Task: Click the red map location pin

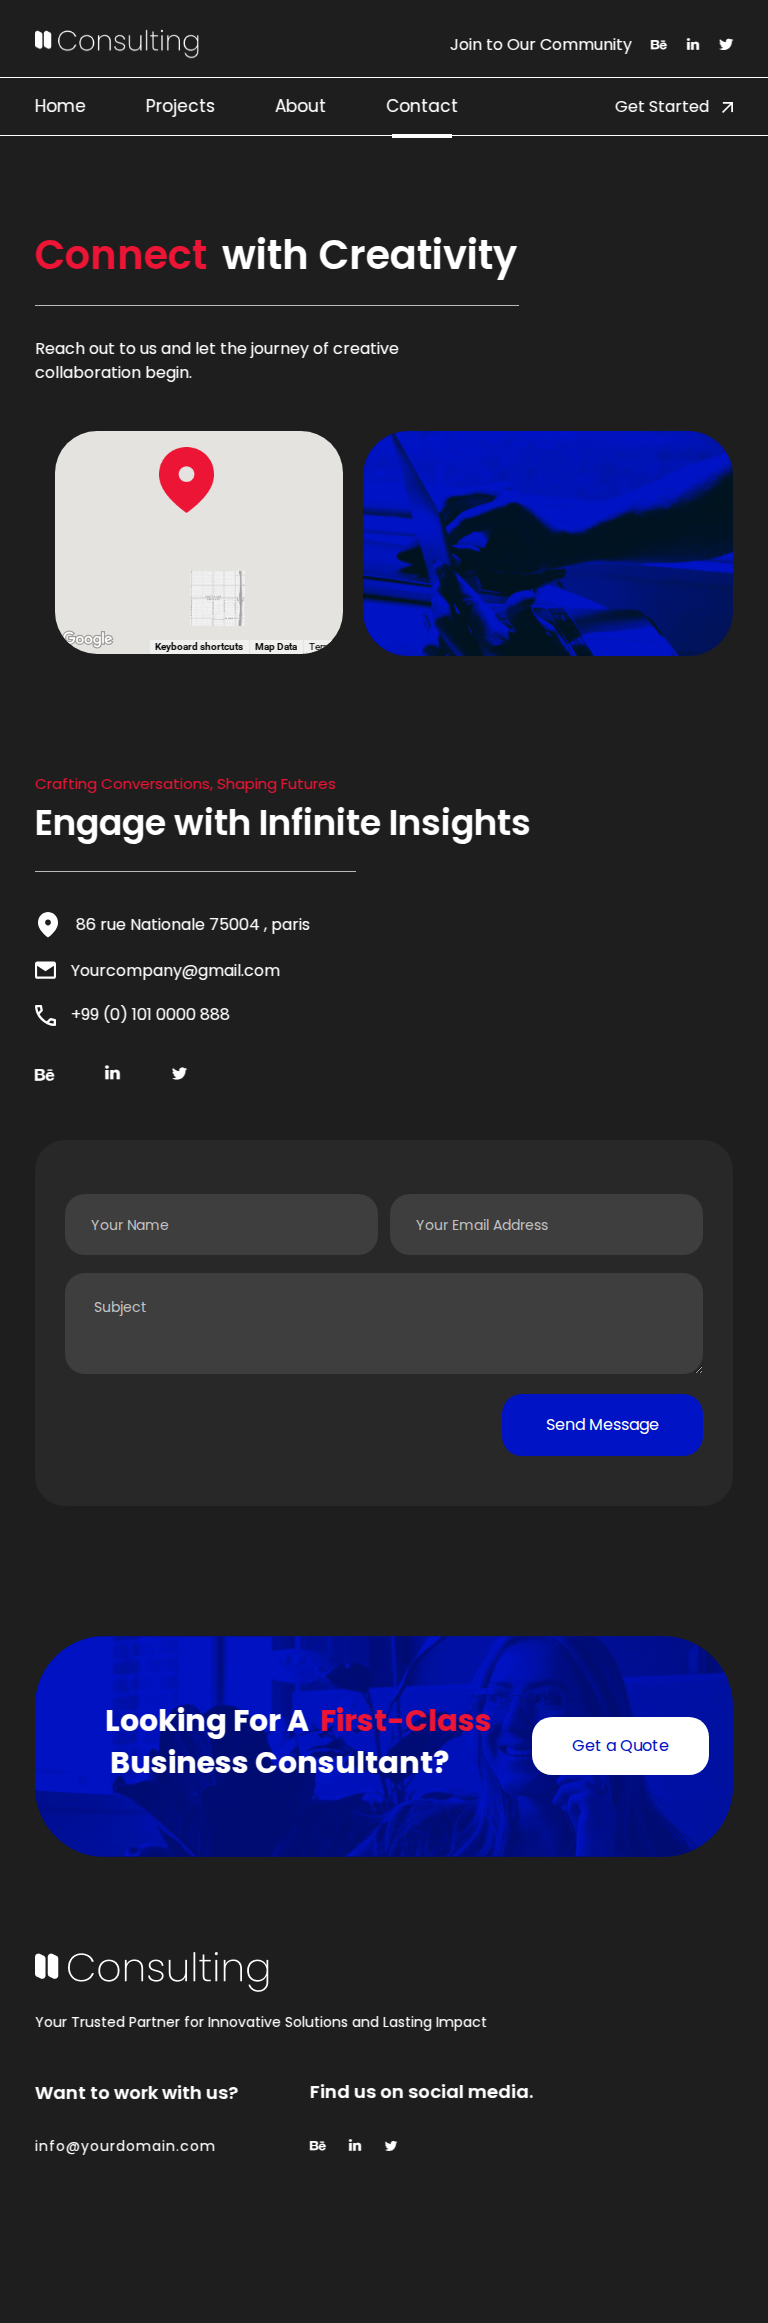Action: tap(186, 478)
